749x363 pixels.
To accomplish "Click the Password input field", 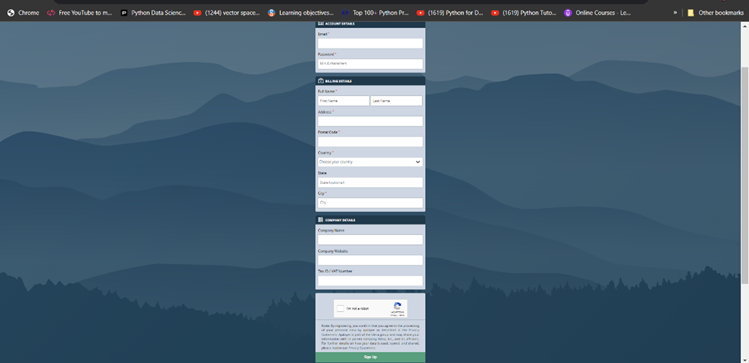I will click(370, 64).
